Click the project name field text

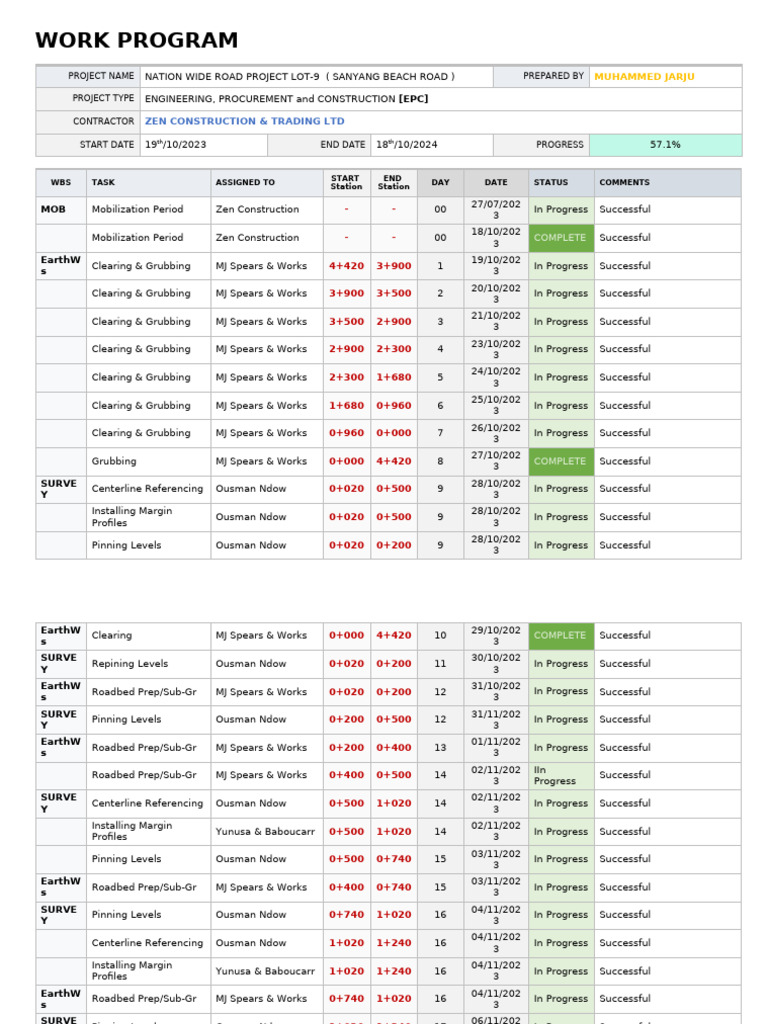click(299, 76)
